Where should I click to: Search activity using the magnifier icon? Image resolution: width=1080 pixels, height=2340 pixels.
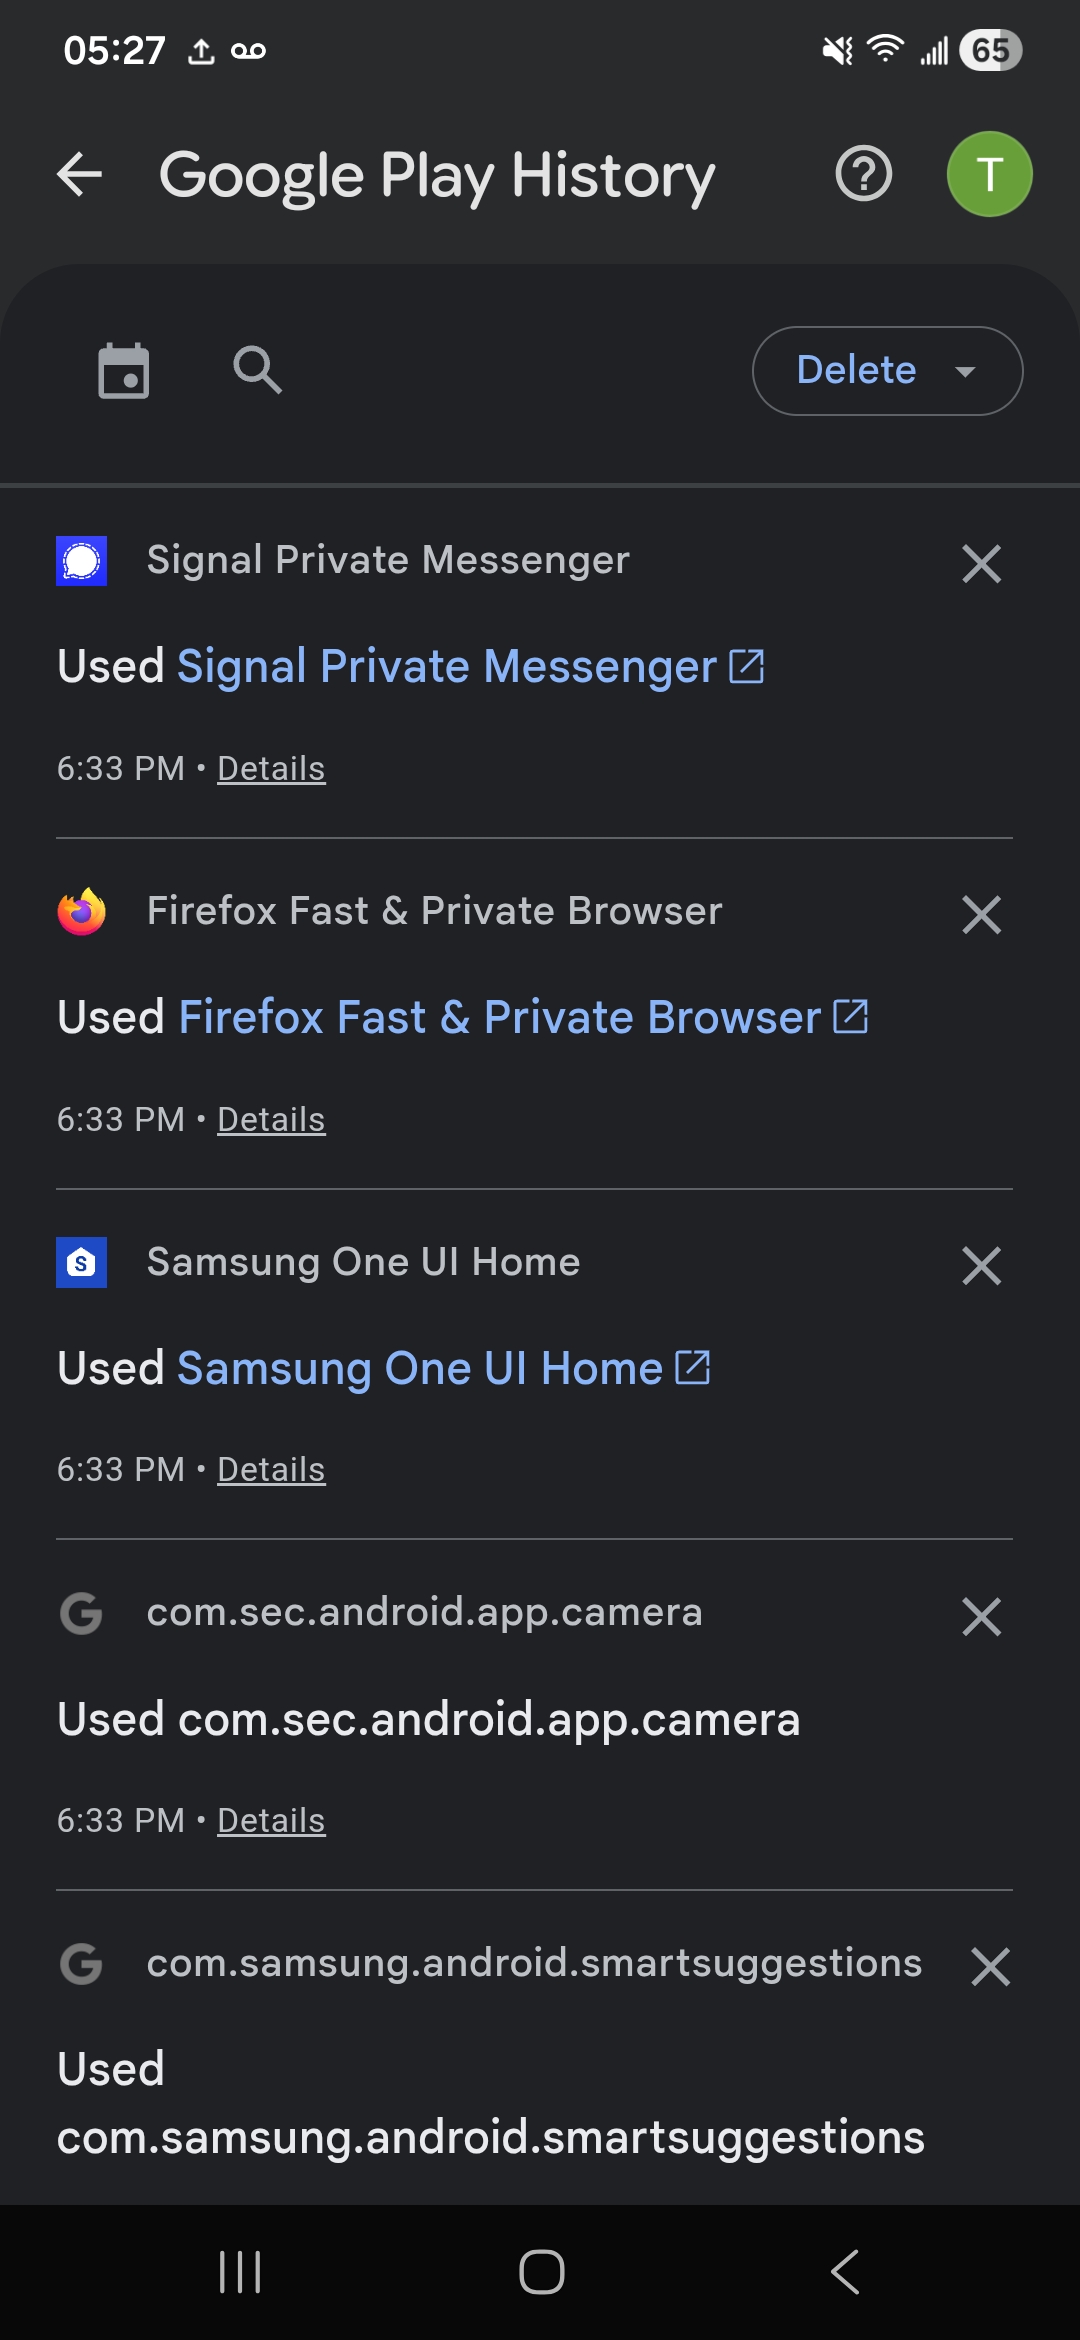(x=257, y=370)
